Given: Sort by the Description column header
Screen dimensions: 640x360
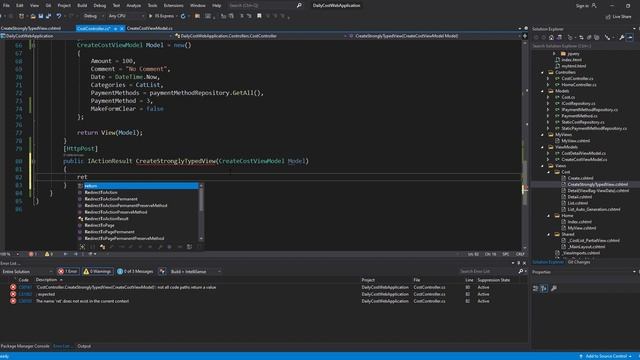Looking at the screenshot, I should [x=47, y=280].
